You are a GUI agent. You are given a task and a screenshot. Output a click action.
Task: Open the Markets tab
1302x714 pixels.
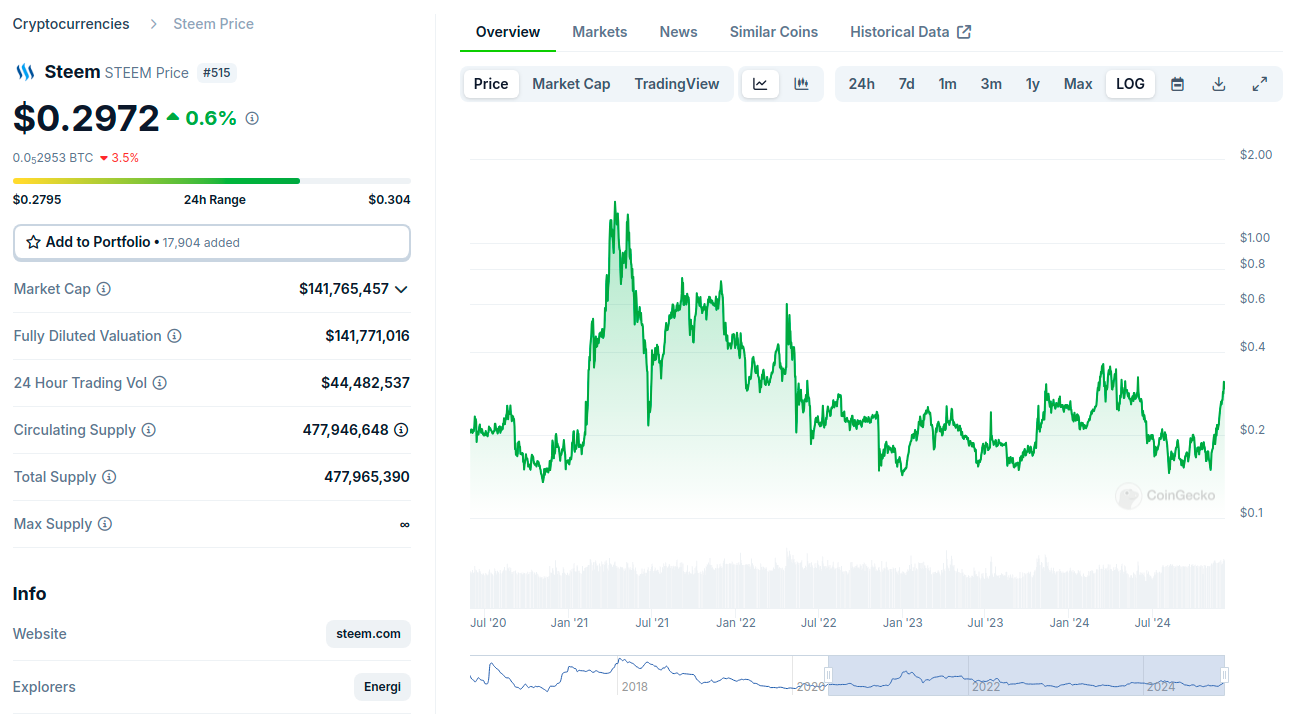click(x=600, y=32)
